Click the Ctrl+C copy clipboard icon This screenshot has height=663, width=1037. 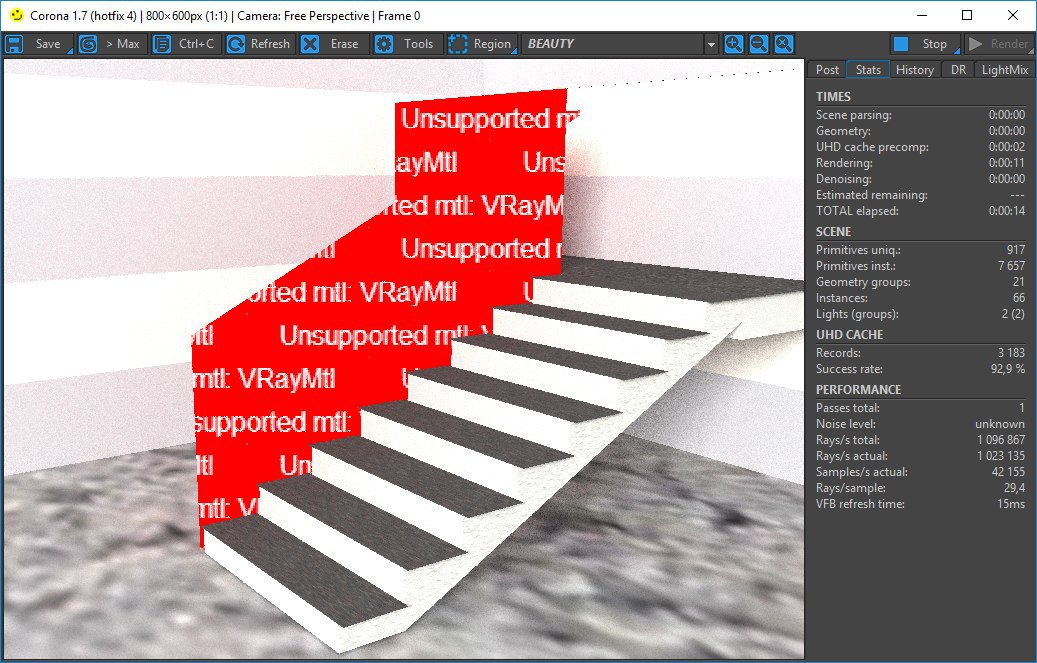pos(161,44)
